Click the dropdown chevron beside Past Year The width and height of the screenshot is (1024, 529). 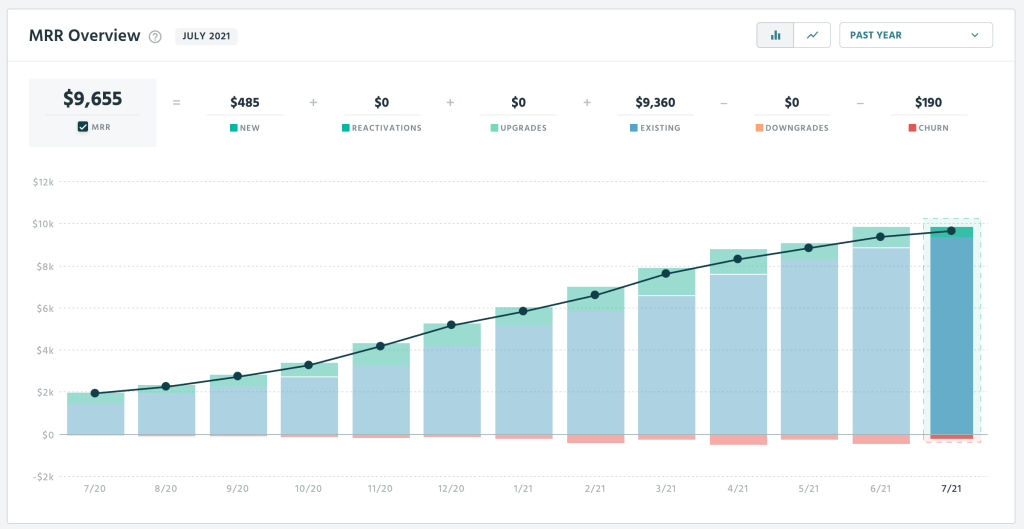pos(975,35)
